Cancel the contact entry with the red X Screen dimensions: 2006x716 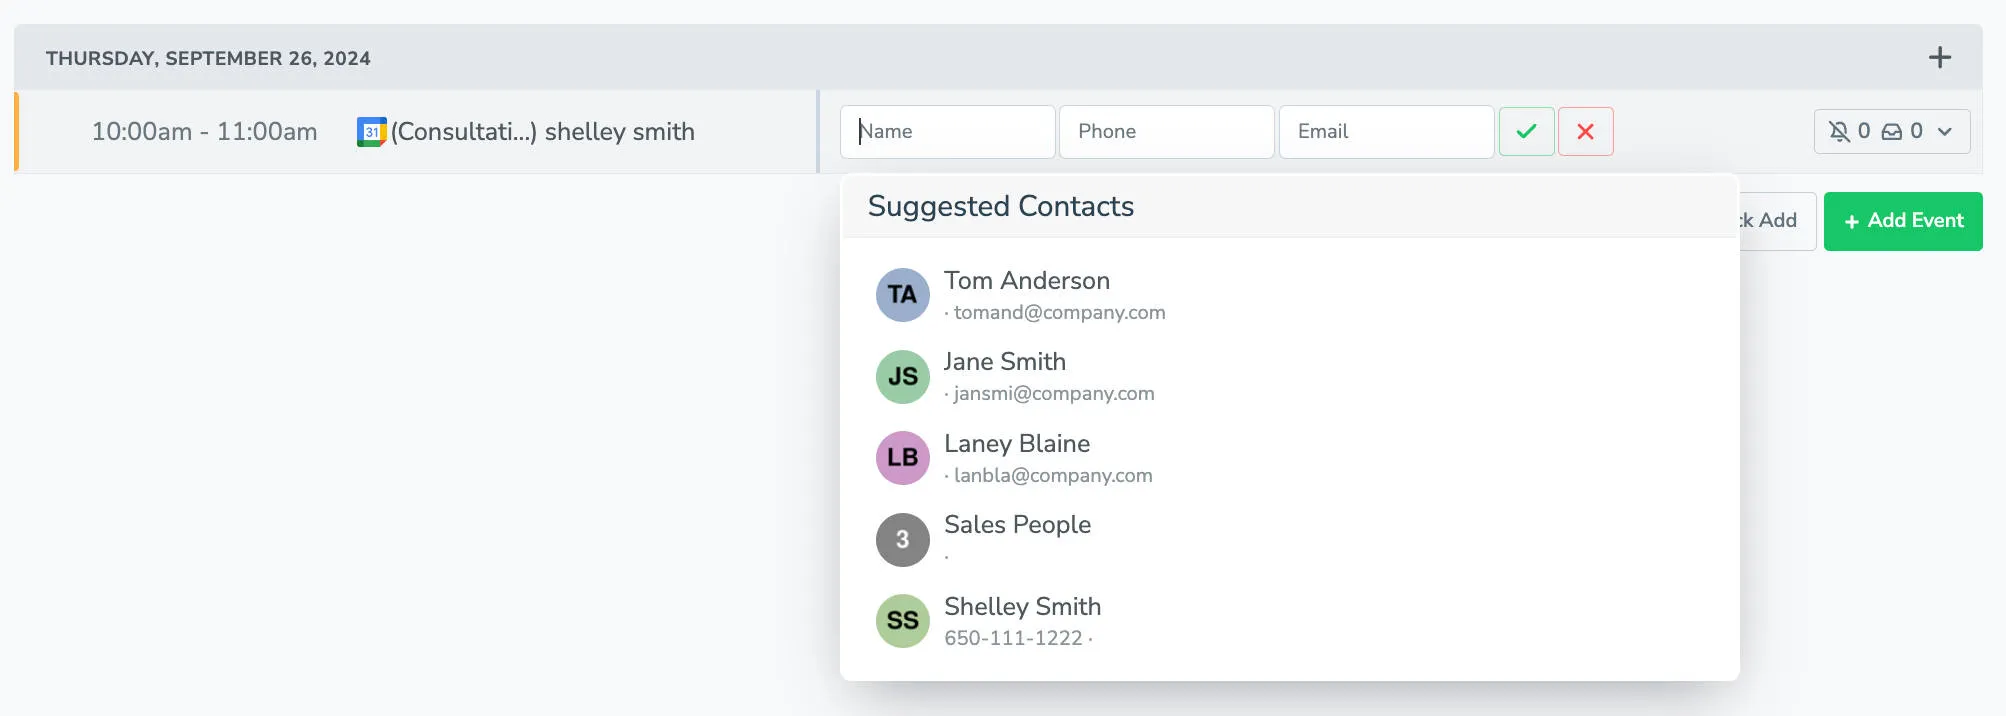(1586, 131)
